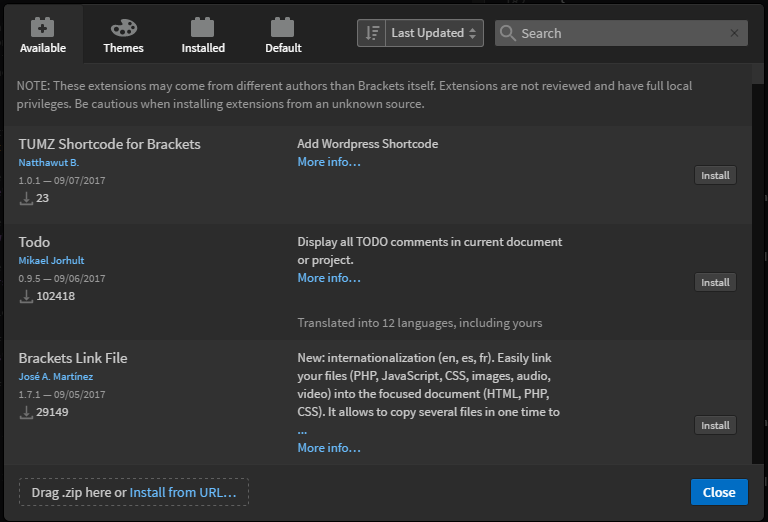Install TUMZ Shortcode for Brackets
The width and height of the screenshot is (768, 522).
(x=715, y=175)
